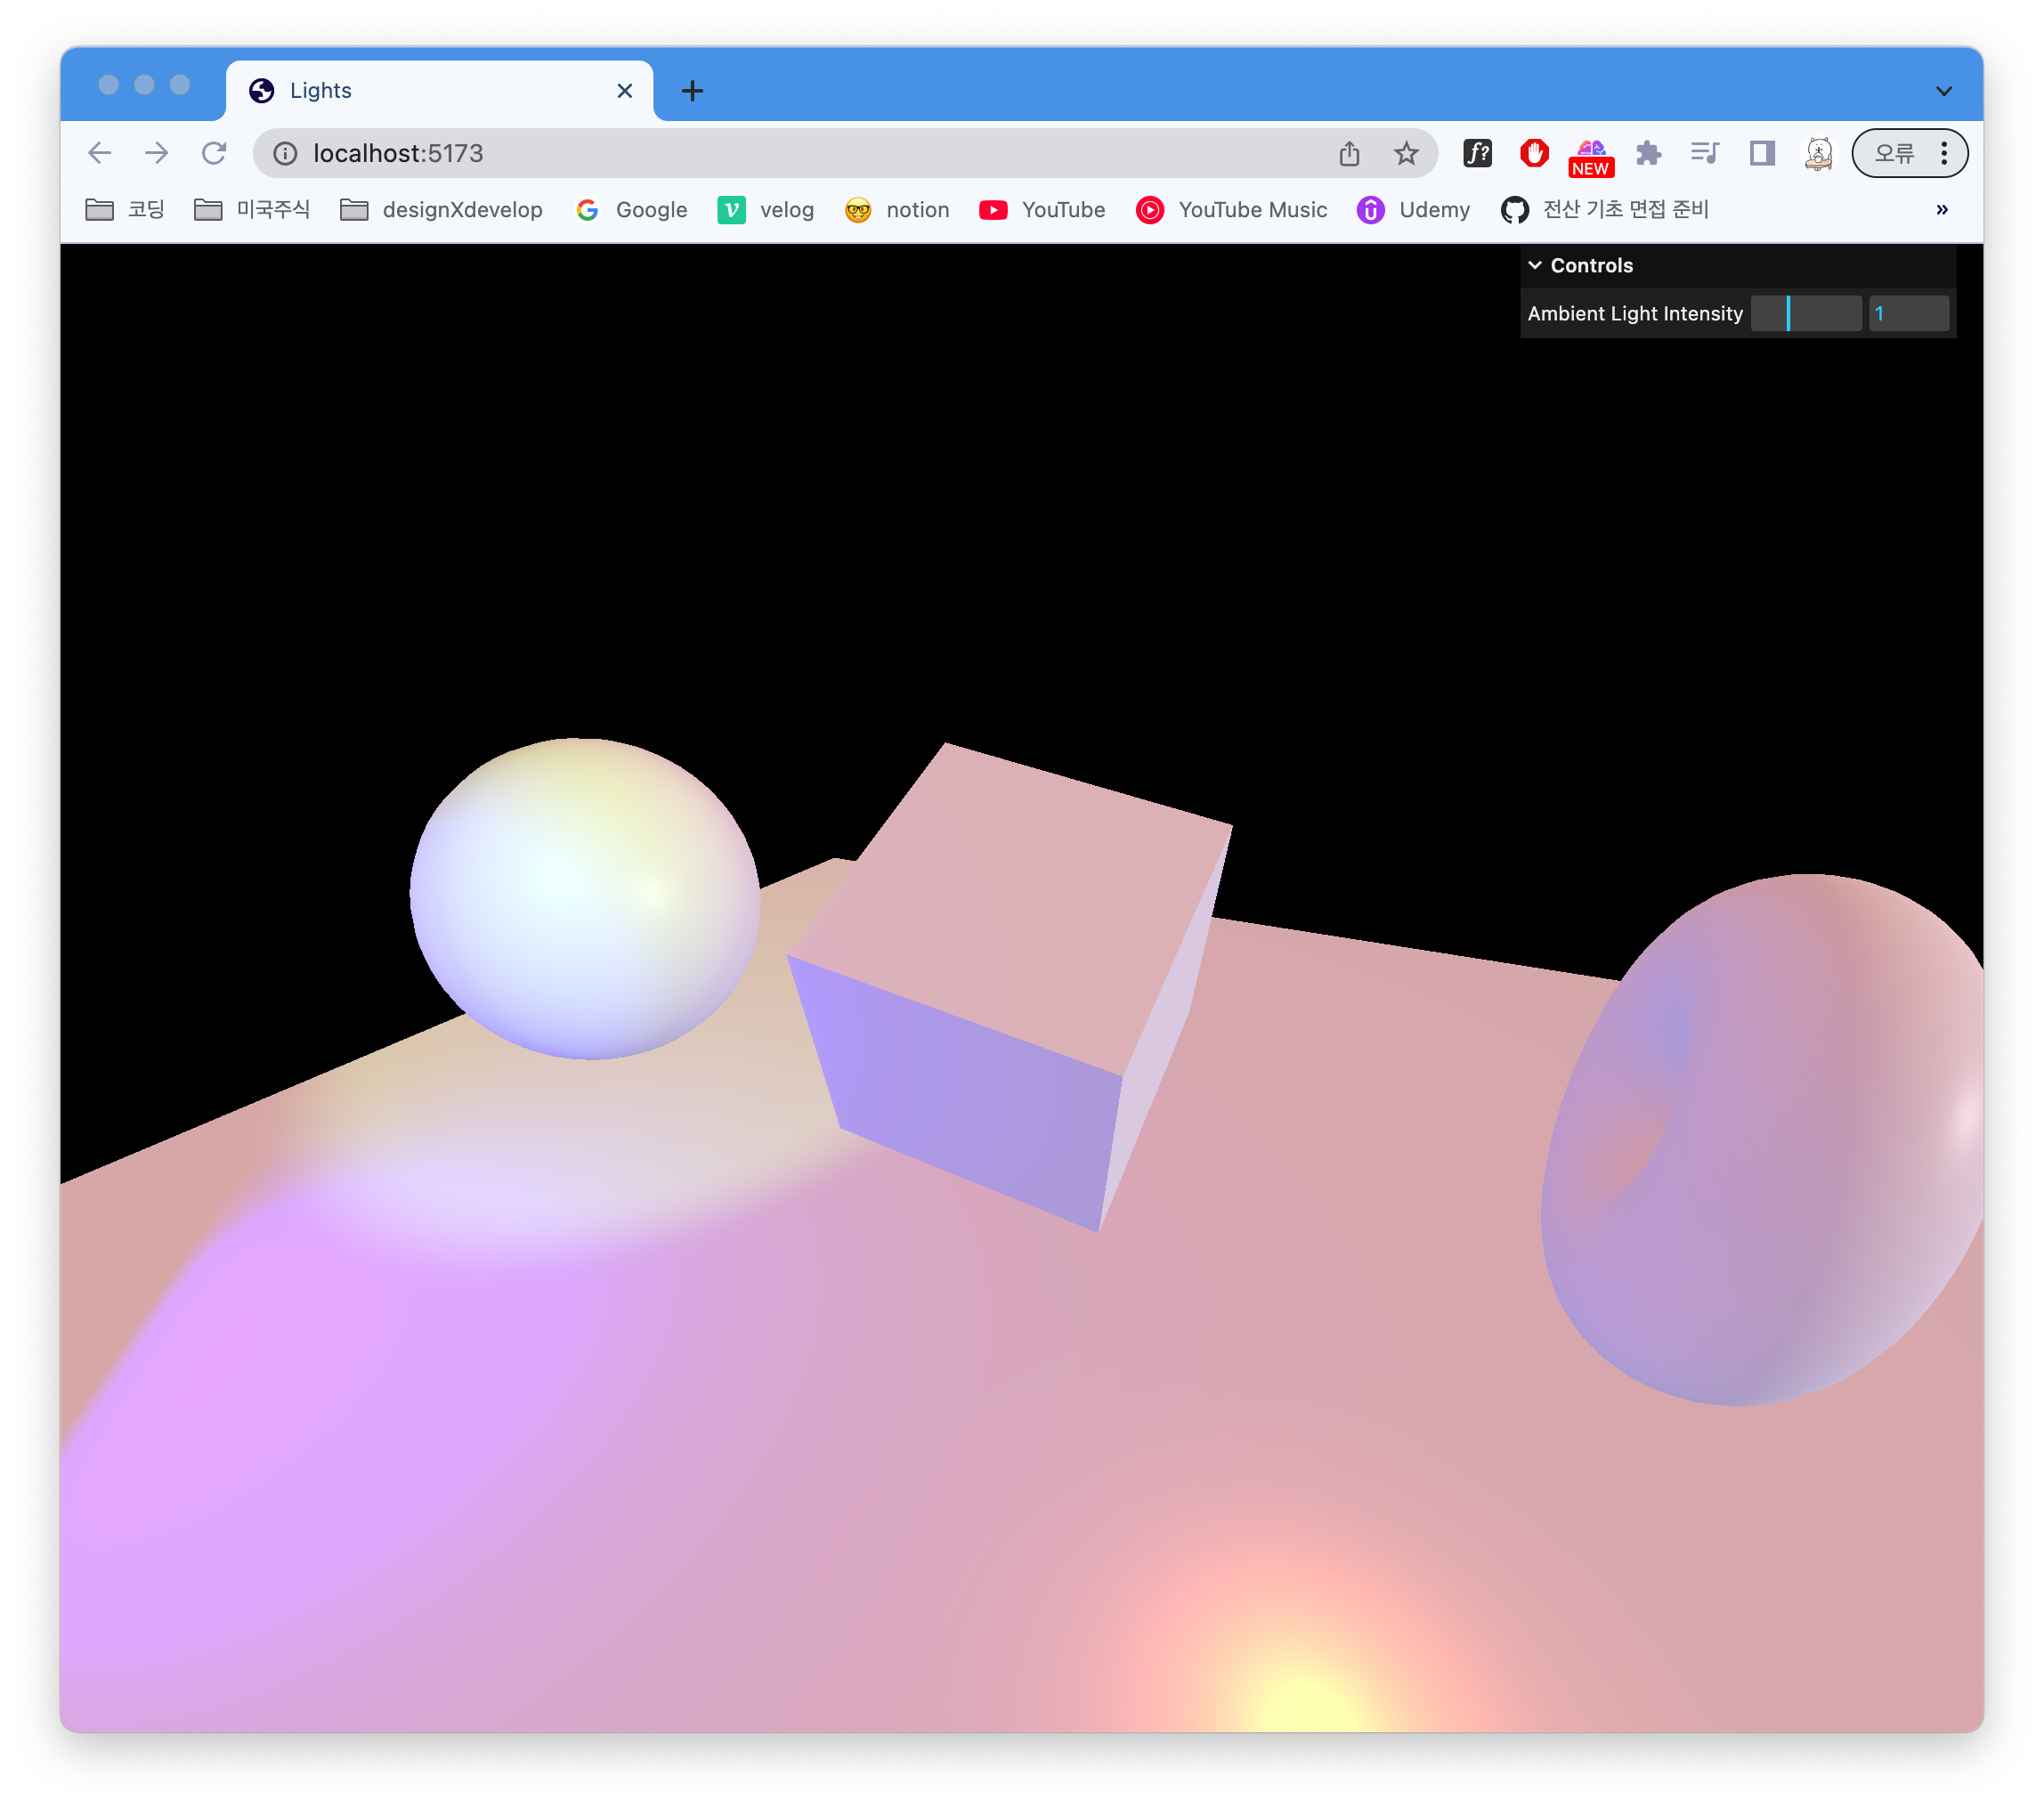Image resolution: width=2044 pixels, height=1807 pixels.
Task: Collapse the Controls panel
Action: click(1590, 265)
